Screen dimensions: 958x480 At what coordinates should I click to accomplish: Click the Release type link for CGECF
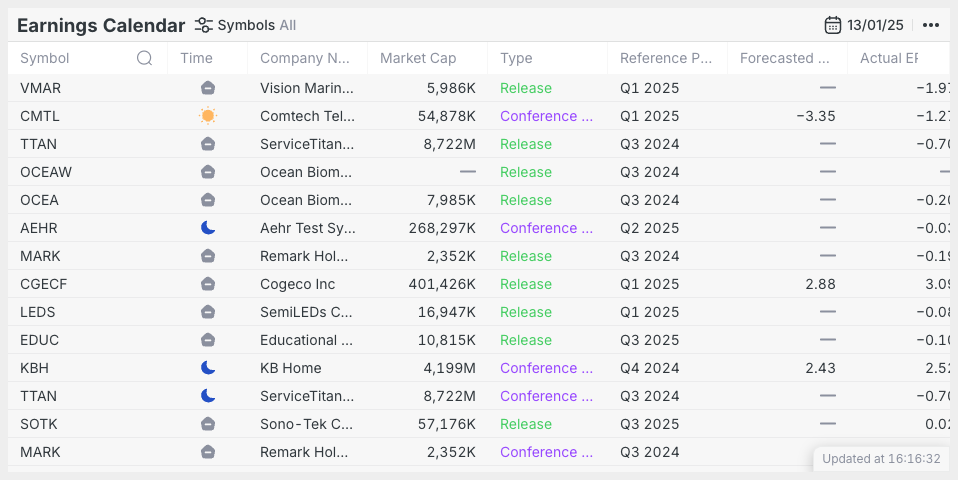(x=526, y=284)
